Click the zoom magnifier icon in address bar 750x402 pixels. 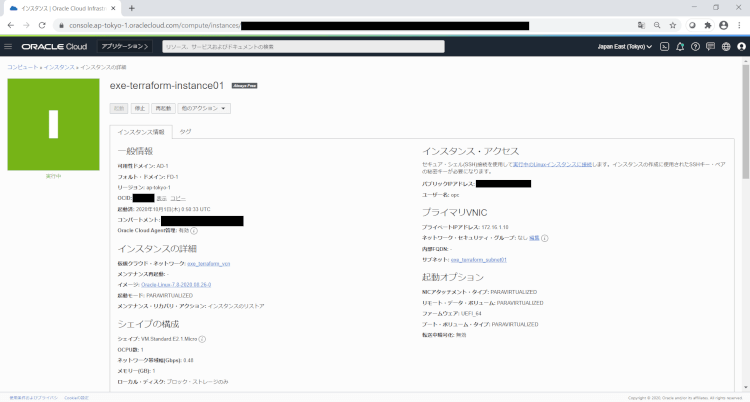(x=657, y=25)
